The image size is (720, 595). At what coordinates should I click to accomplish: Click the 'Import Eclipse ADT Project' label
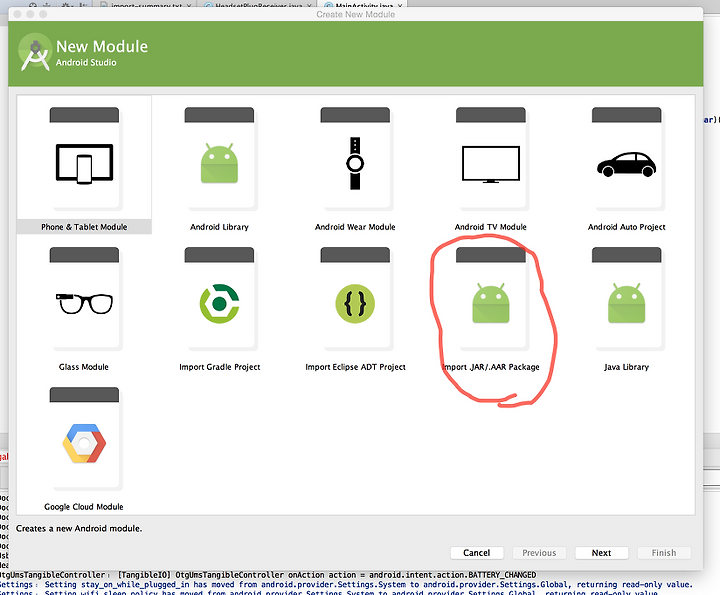point(355,367)
